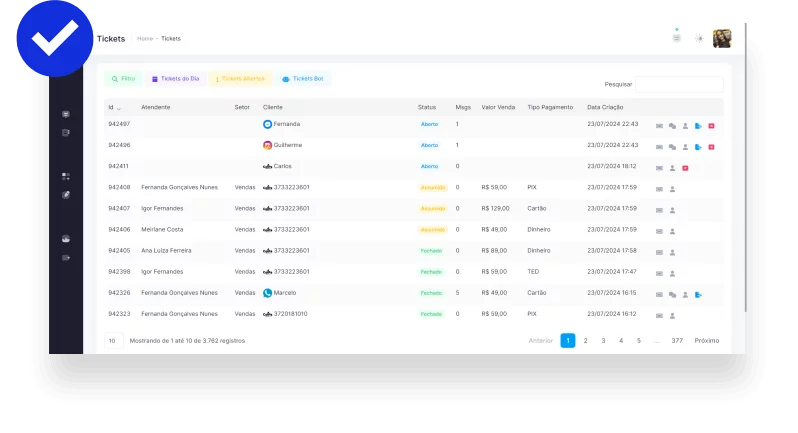This screenshot has height=433, width=798.
Task: Click the Assumido badge in row 942408
Action: (433, 188)
